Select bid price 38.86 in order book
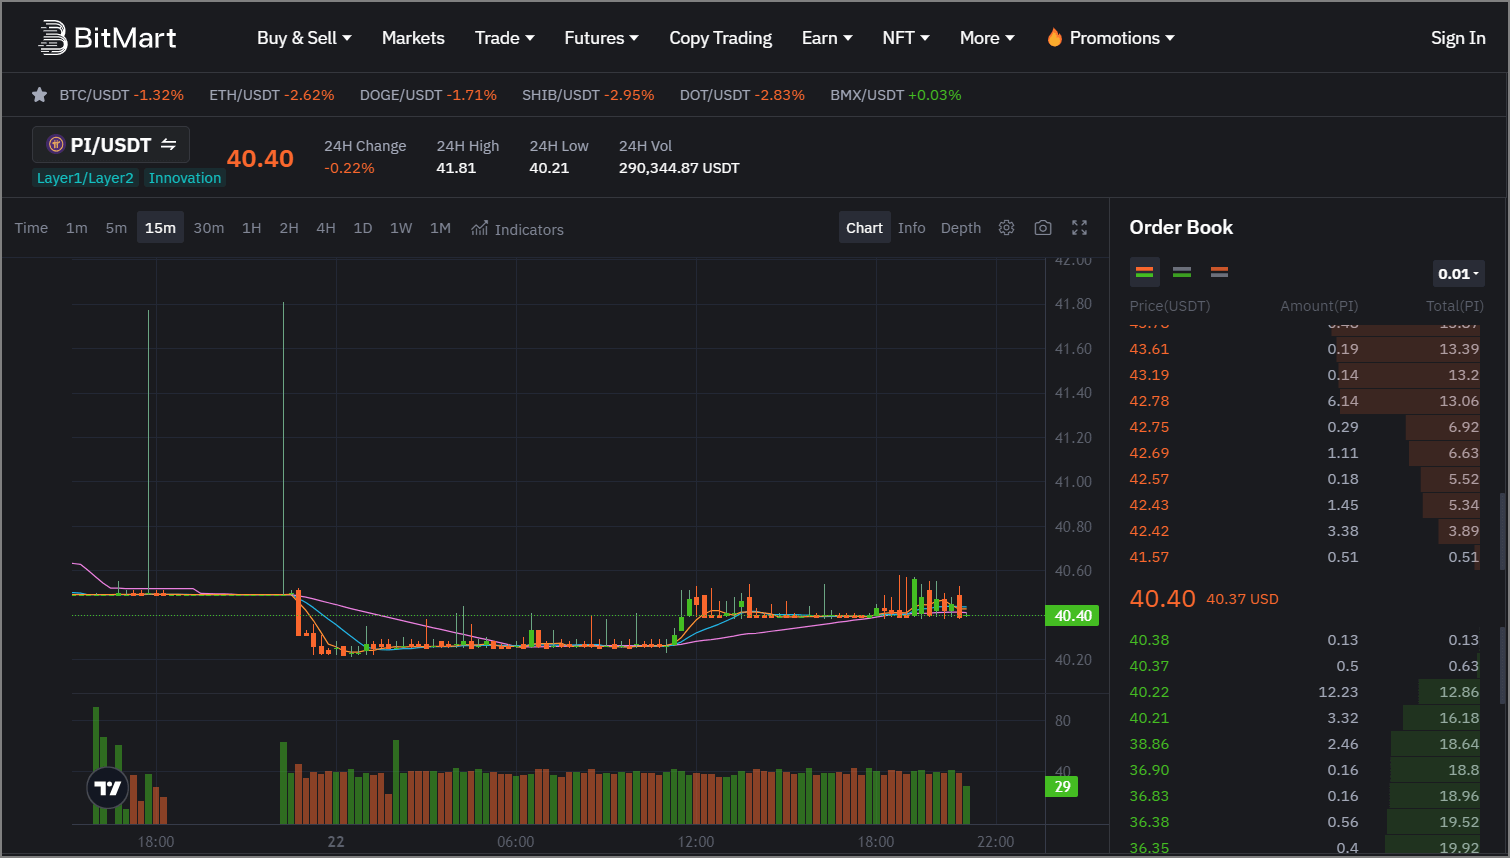The image size is (1510, 858). pos(1149,744)
